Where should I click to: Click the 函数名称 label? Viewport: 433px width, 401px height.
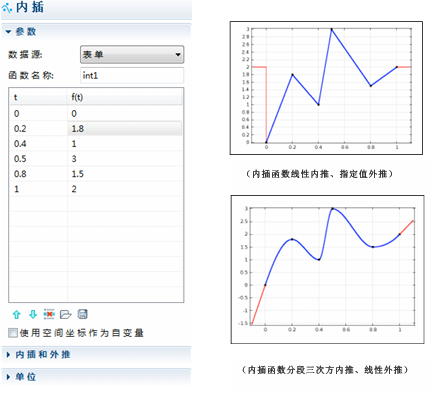(x=31, y=76)
